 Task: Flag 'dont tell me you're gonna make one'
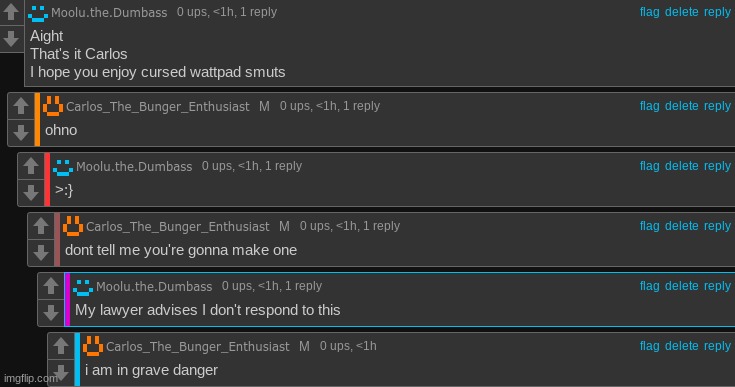tap(650, 226)
